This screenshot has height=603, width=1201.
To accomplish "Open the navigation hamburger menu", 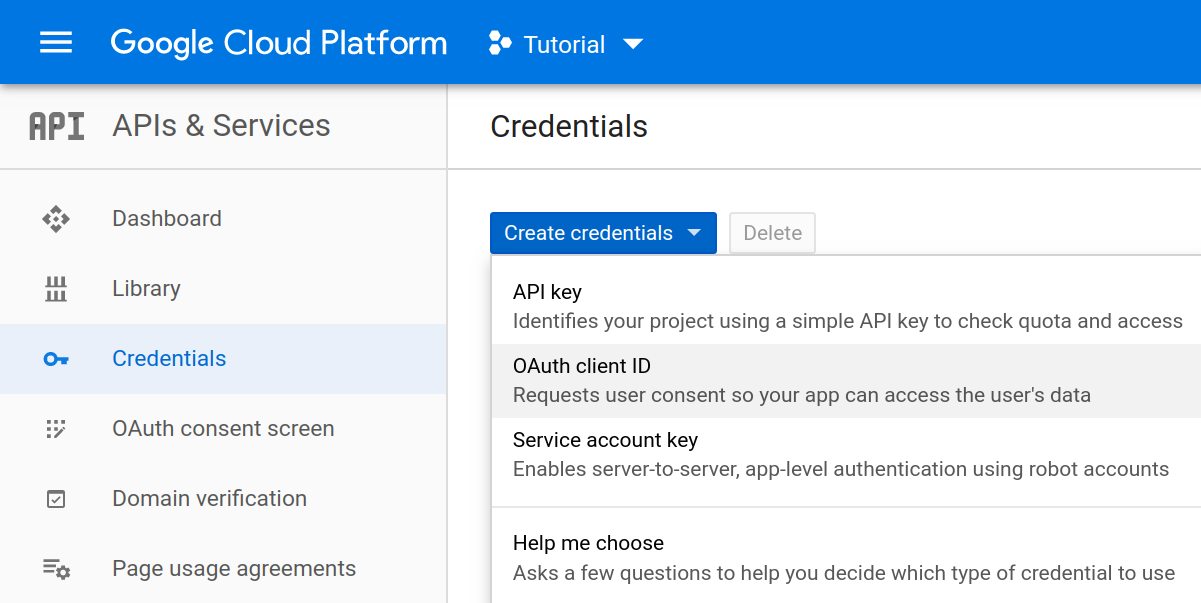I will (x=55, y=42).
